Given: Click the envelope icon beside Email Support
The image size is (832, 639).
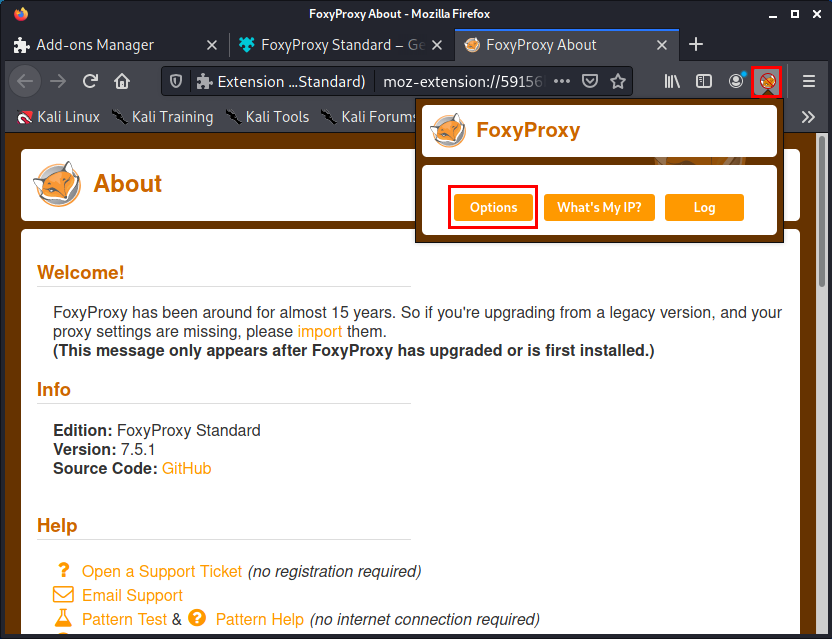Looking at the screenshot, I should [x=63, y=594].
